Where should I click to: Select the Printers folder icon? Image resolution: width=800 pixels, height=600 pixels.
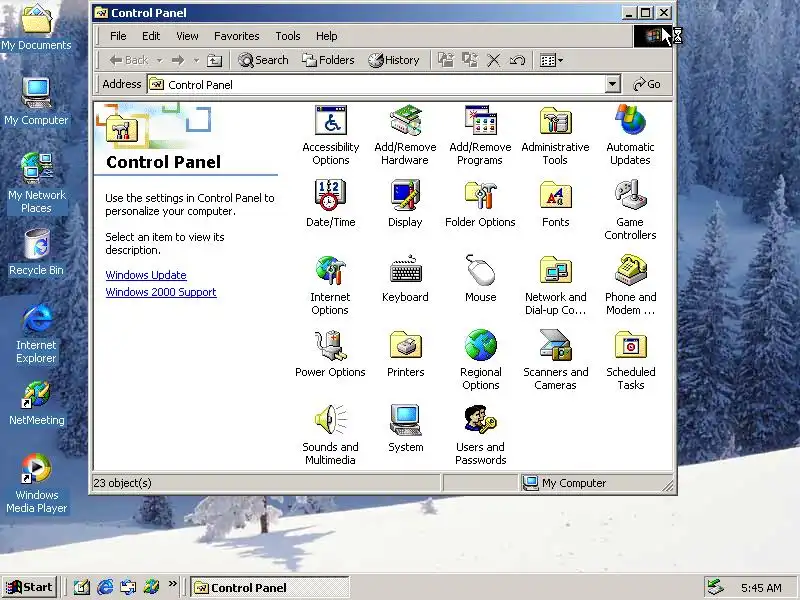pos(405,345)
